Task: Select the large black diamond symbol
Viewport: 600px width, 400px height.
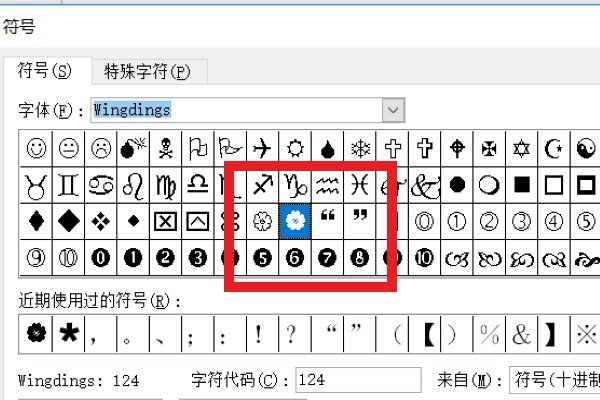Action: [68, 221]
